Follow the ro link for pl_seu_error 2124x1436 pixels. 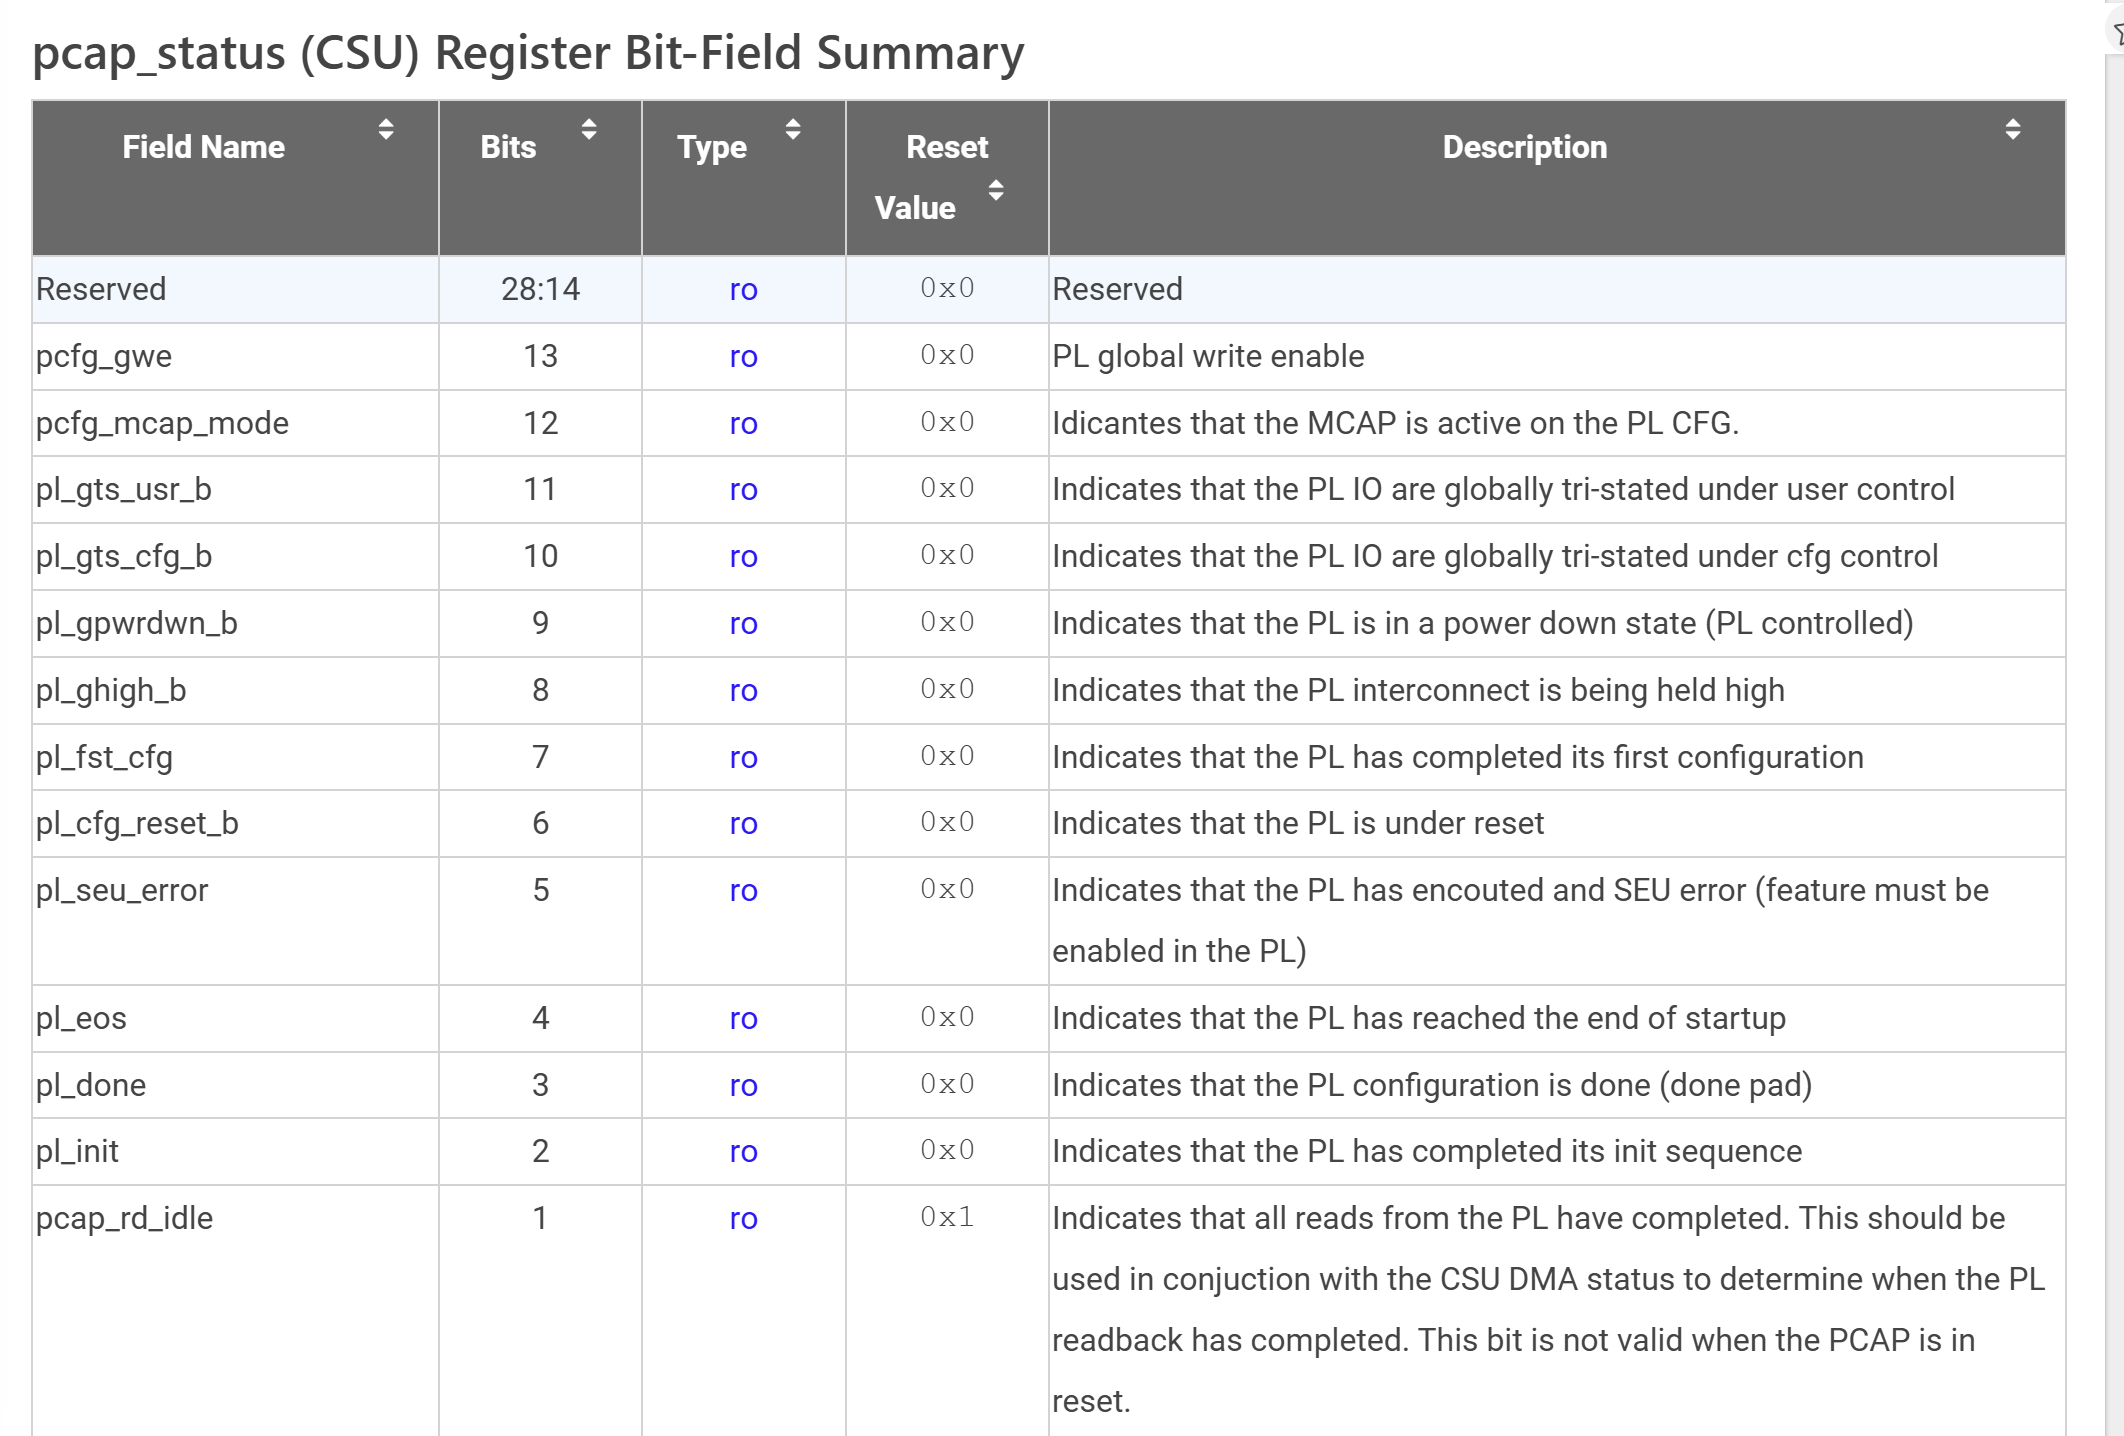click(742, 890)
